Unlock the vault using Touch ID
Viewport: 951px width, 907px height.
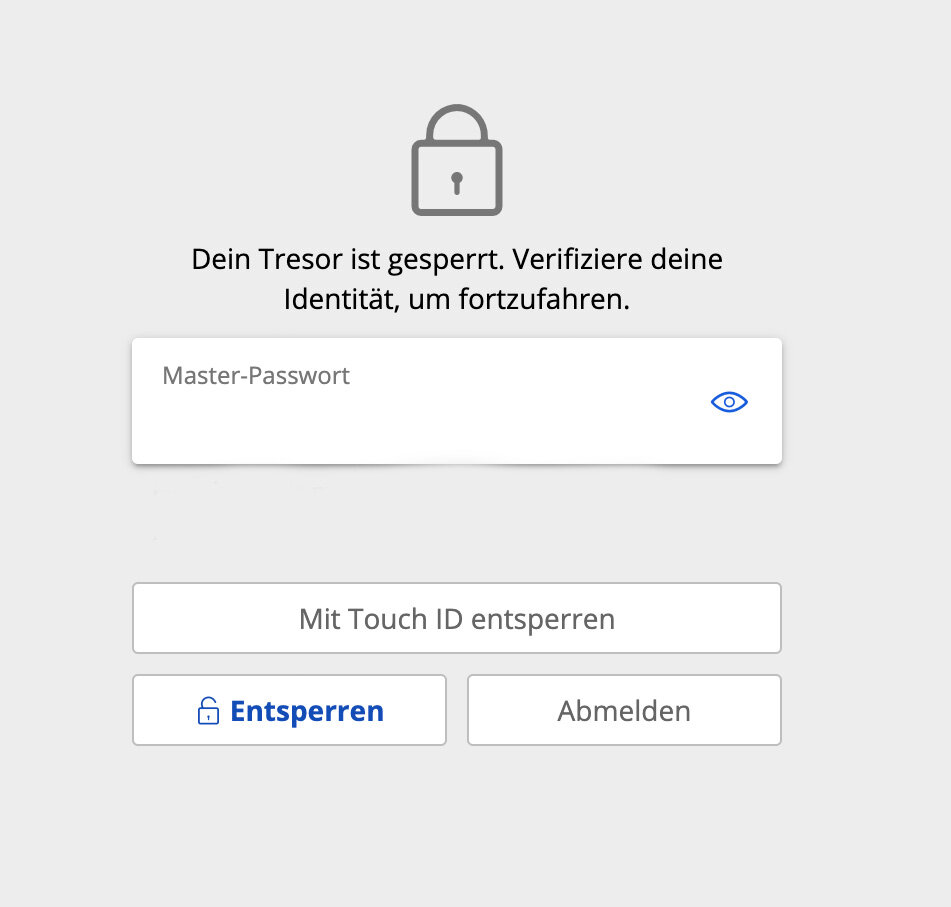coord(456,619)
